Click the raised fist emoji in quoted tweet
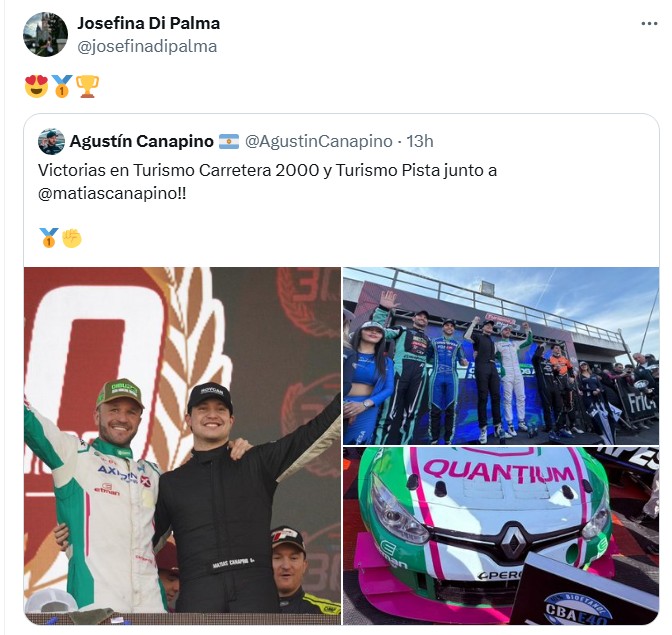Screen dimensions: 672x635 pyautogui.click(x=72, y=238)
